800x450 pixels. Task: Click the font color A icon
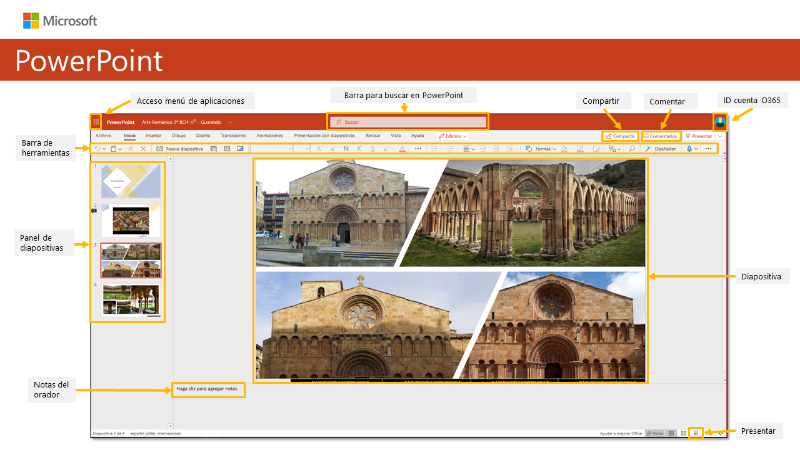click(x=402, y=148)
